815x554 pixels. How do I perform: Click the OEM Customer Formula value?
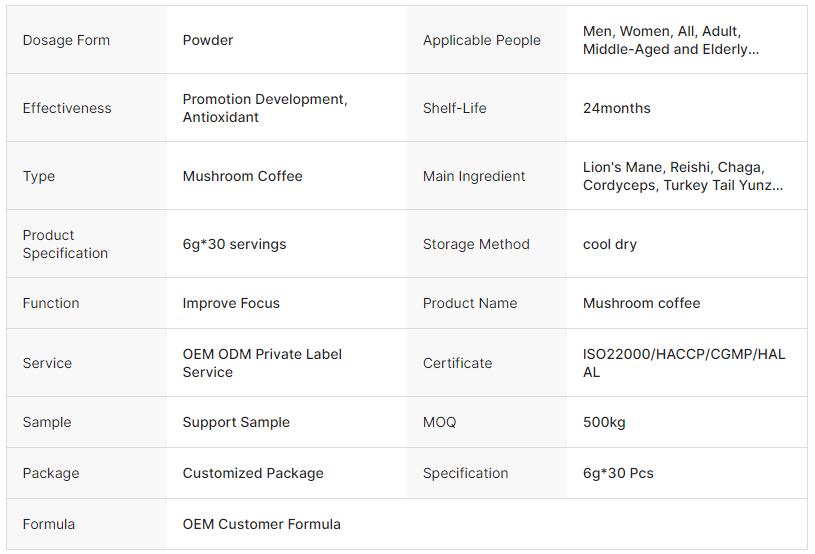tap(261, 524)
